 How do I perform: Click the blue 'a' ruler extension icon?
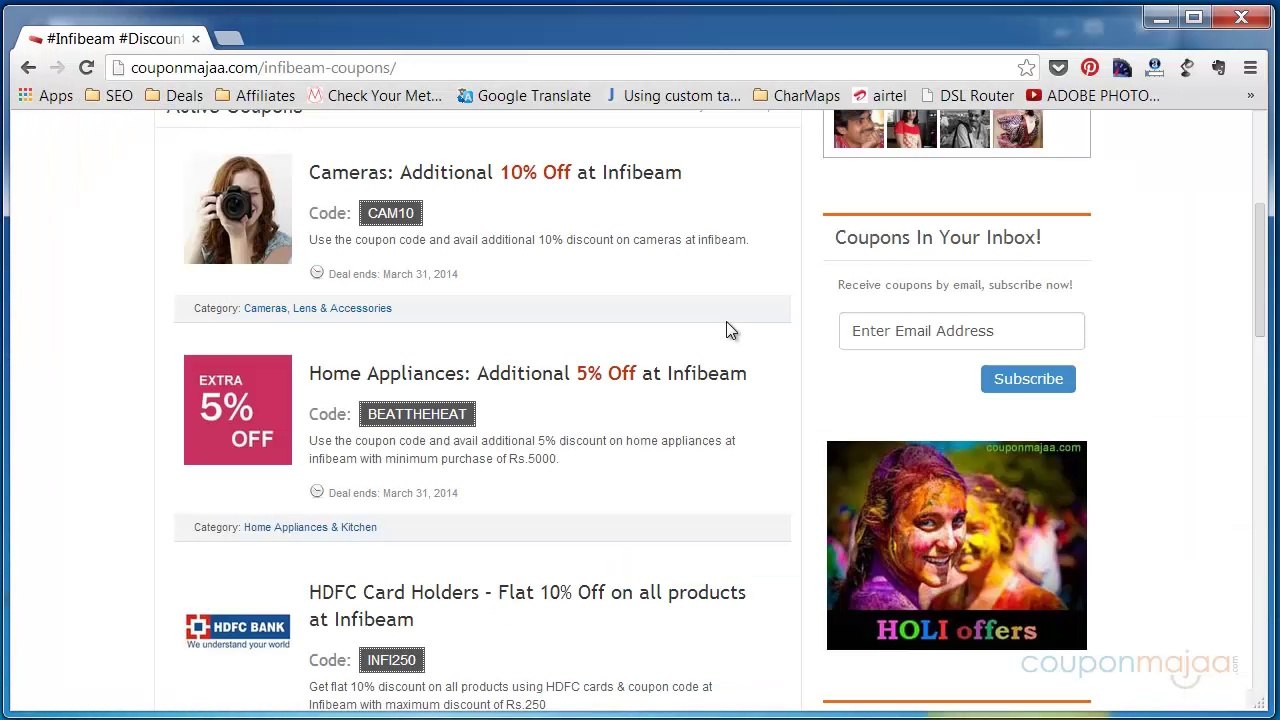tap(1154, 68)
